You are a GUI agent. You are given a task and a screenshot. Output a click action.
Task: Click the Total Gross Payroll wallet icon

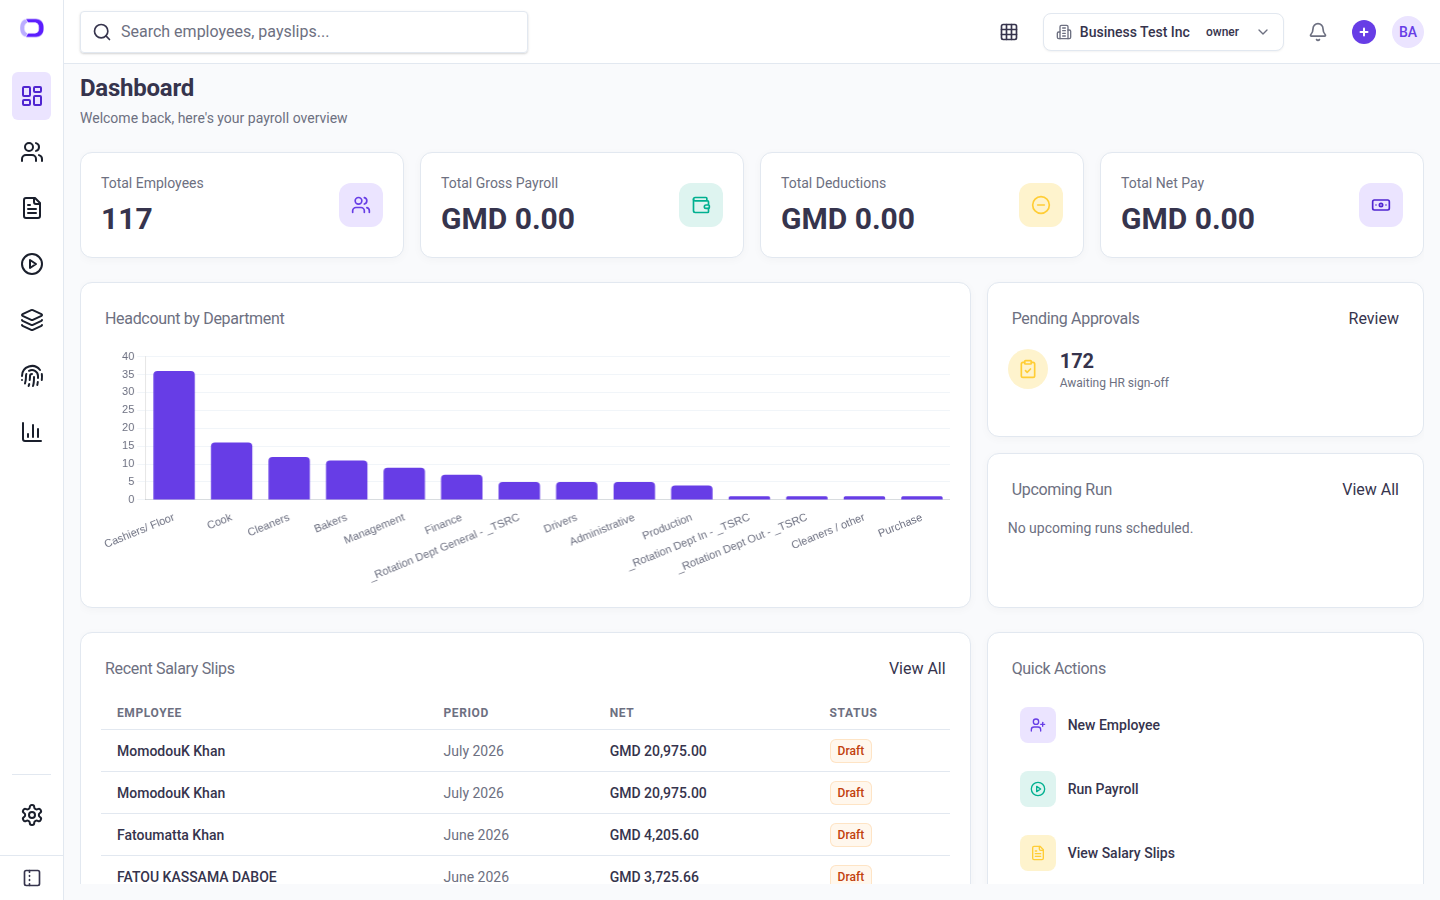pyautogui.click(x=701, y=205)
